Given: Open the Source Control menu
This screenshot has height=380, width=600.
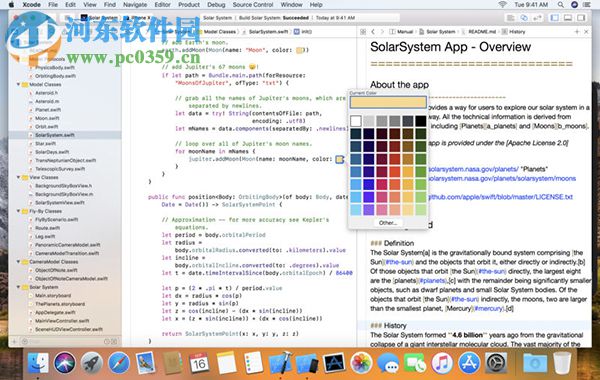Looking at the screenshot, I should (253, 5).
